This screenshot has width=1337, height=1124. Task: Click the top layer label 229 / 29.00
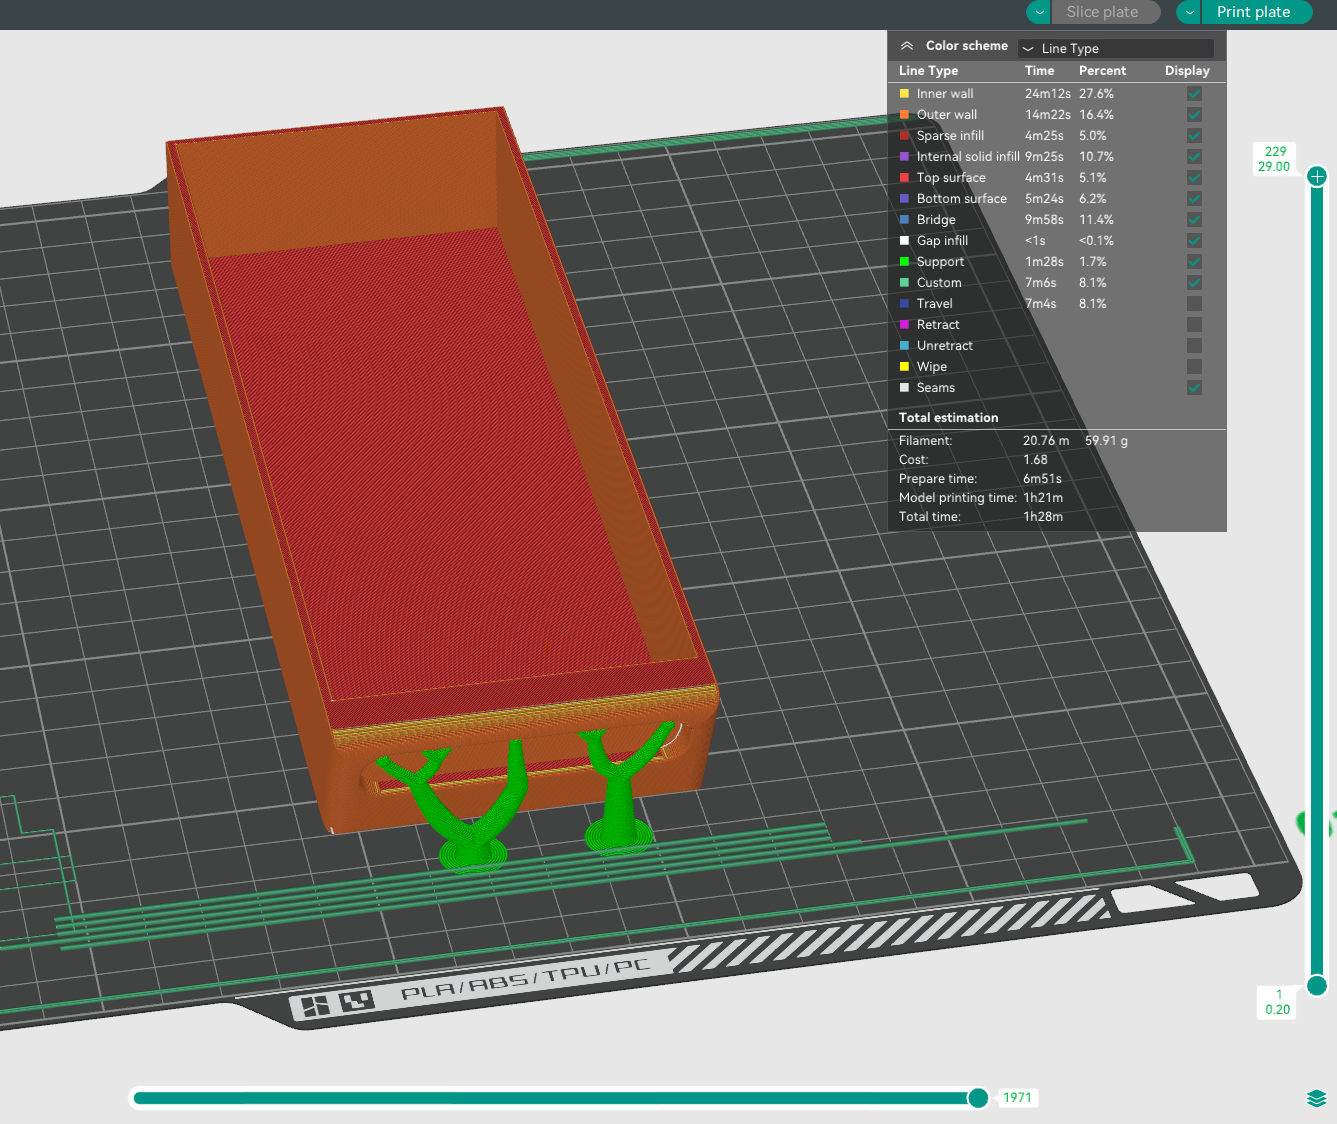1275,159
